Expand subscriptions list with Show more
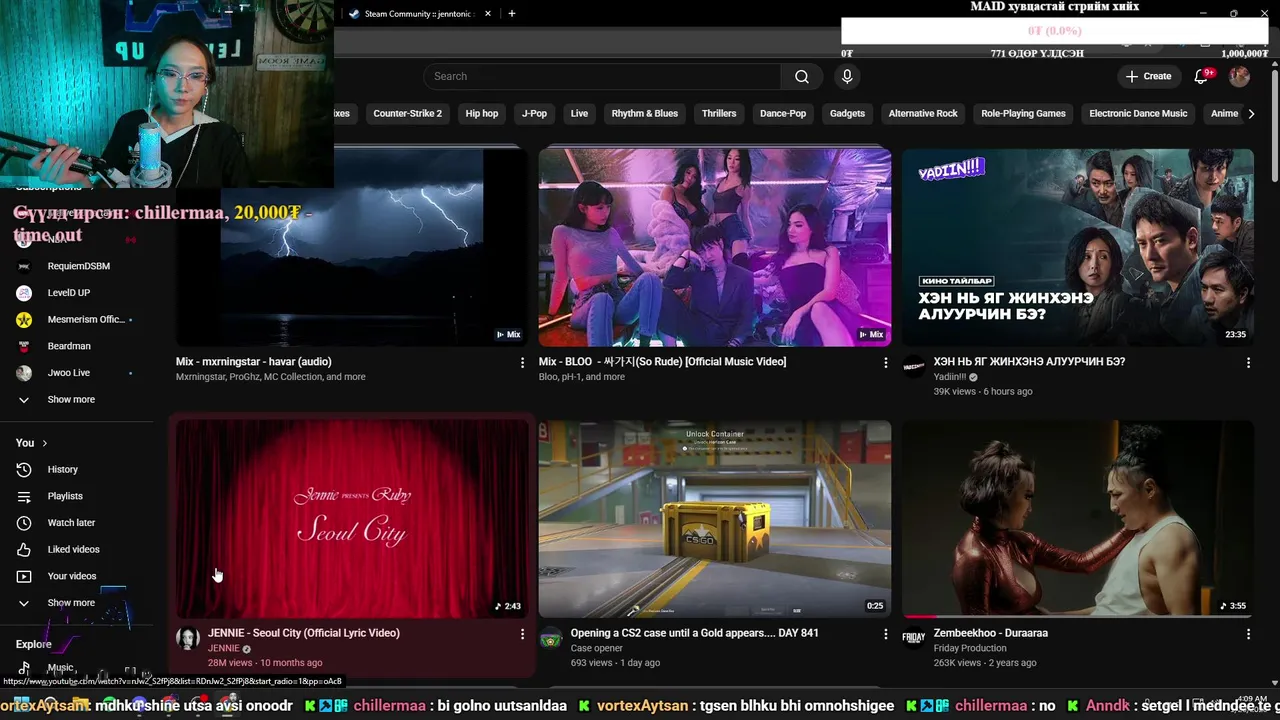This screenshot has height=720, width=1280. 78,400
